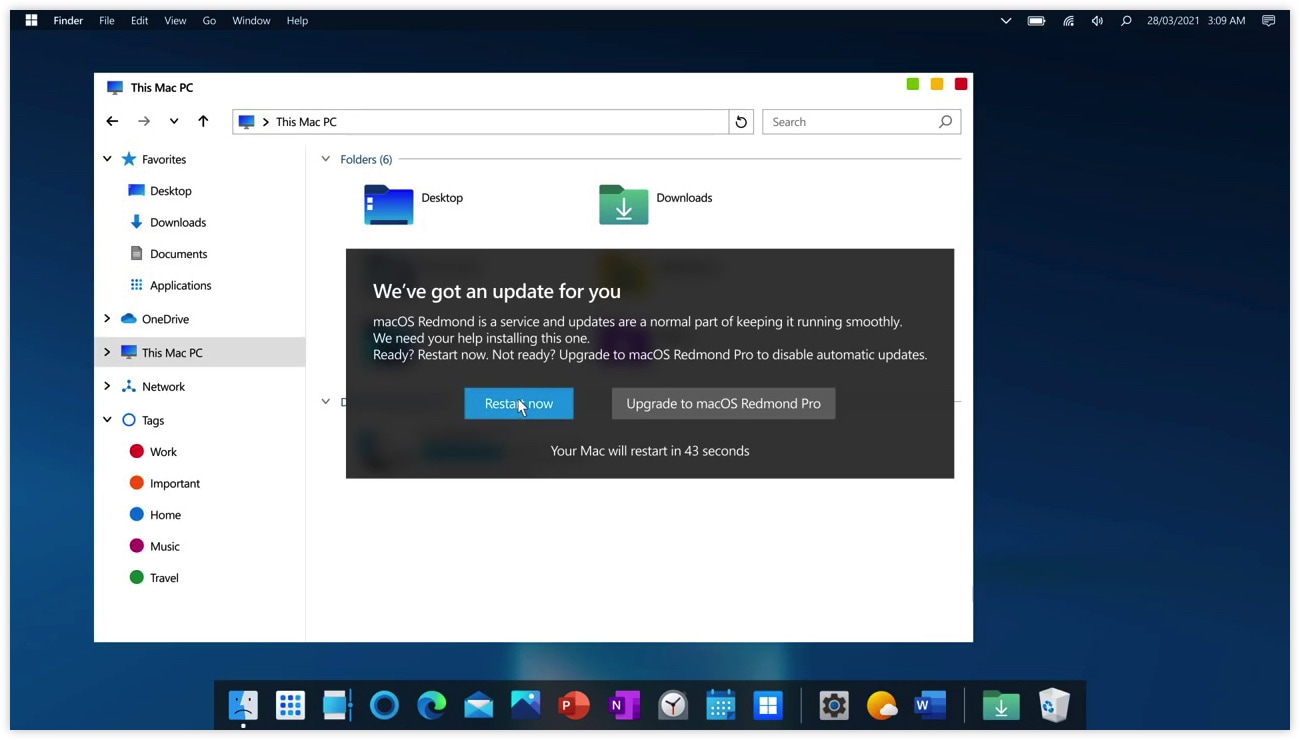Collapse the Favorites section
Image resolution: width=1300 pixels, height=740 pixels.
pos(107,159)
